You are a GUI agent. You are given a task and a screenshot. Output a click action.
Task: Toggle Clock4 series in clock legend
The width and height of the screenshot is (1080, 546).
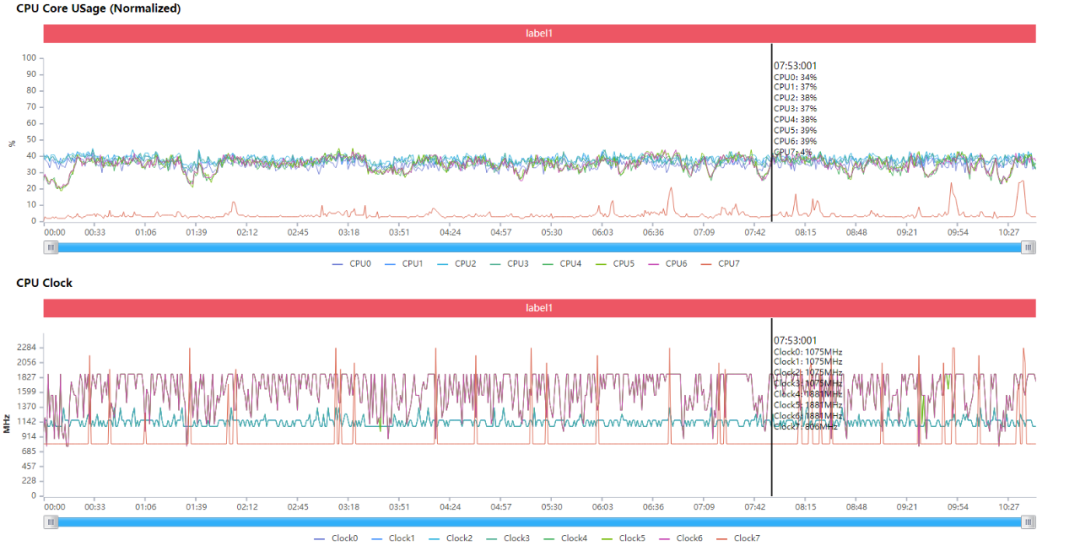click(565, 538)
